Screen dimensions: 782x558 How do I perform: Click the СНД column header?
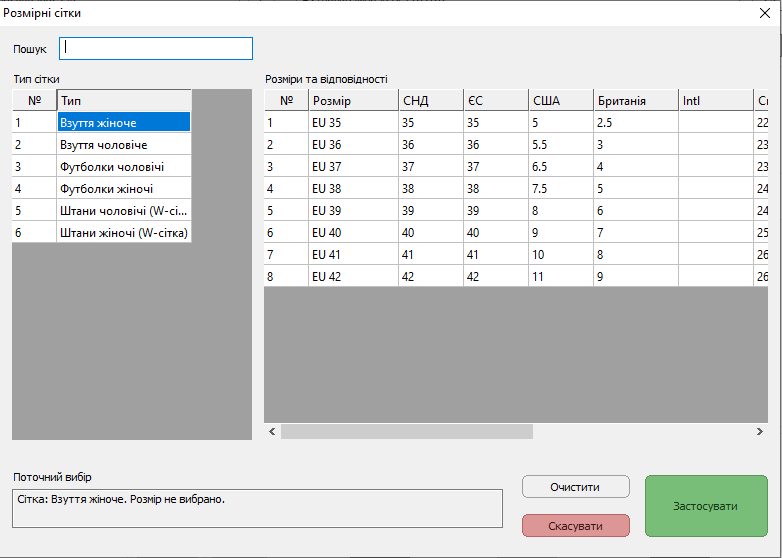tap(430, 100)
